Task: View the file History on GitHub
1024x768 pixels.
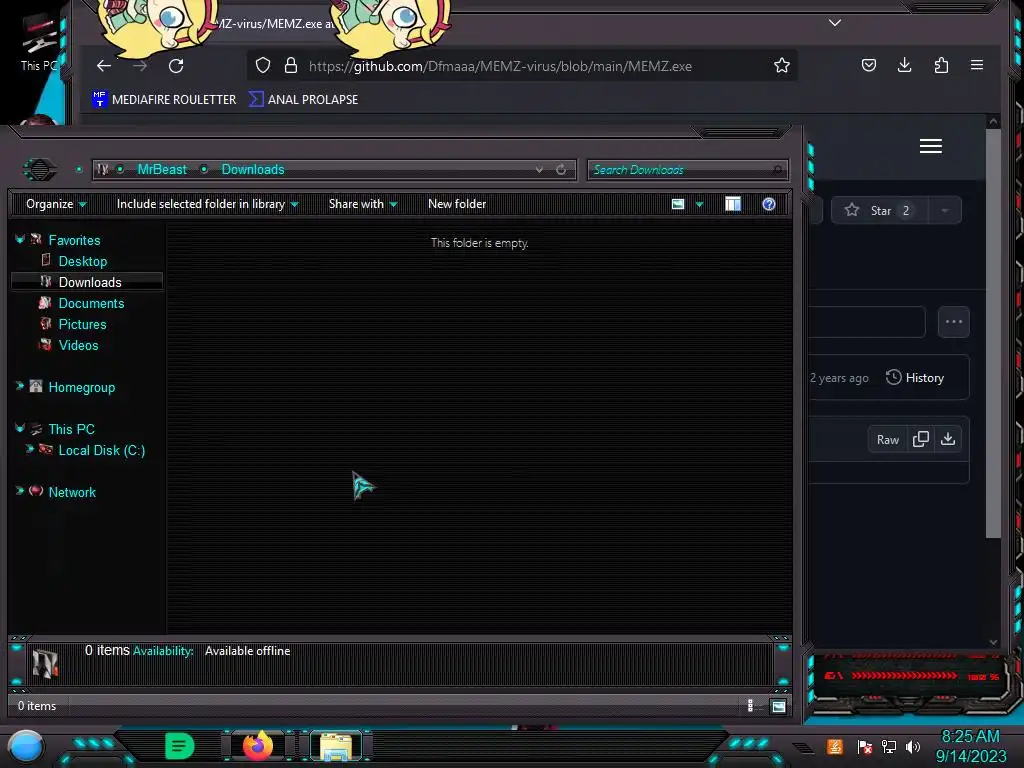Action: pyautogui.click(x=915, y=377)
